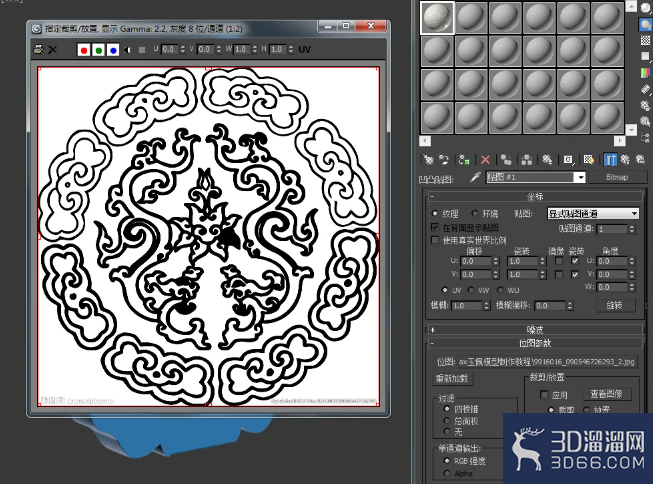Click the U offset field
This screenshot has width=653, height=484.
[x=476, y=261]
